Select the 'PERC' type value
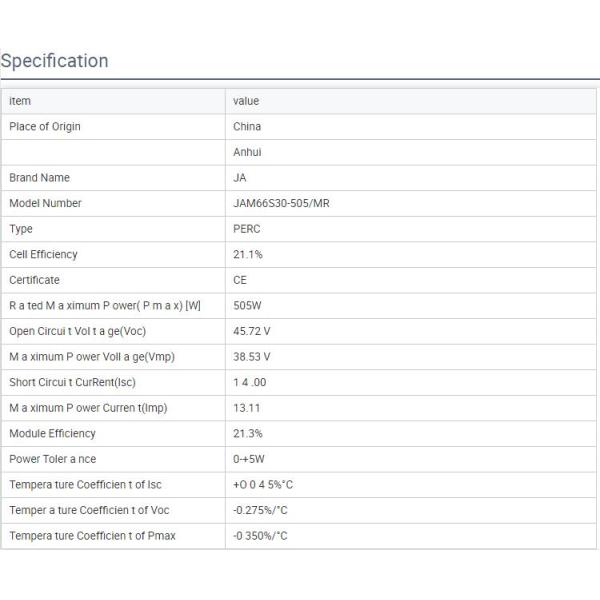The height and width of the screenshot is (600, 600). [247, 229]
